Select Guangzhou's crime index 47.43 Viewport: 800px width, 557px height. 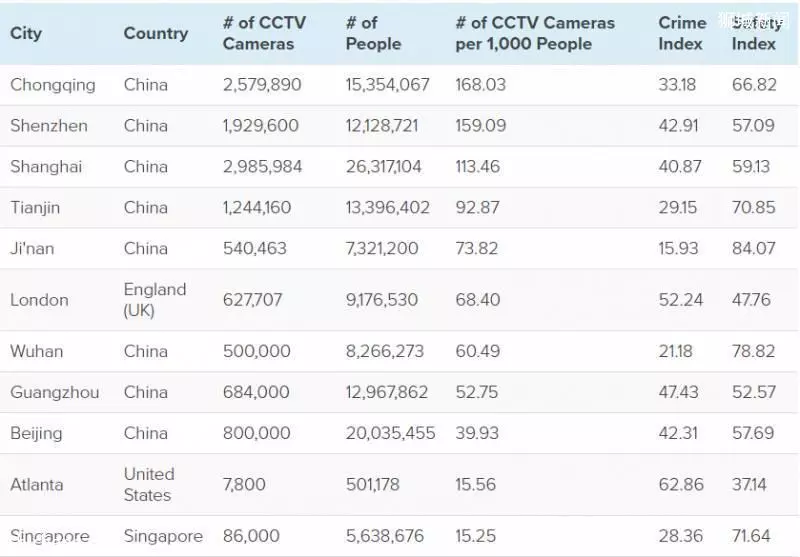click(678, 392)
